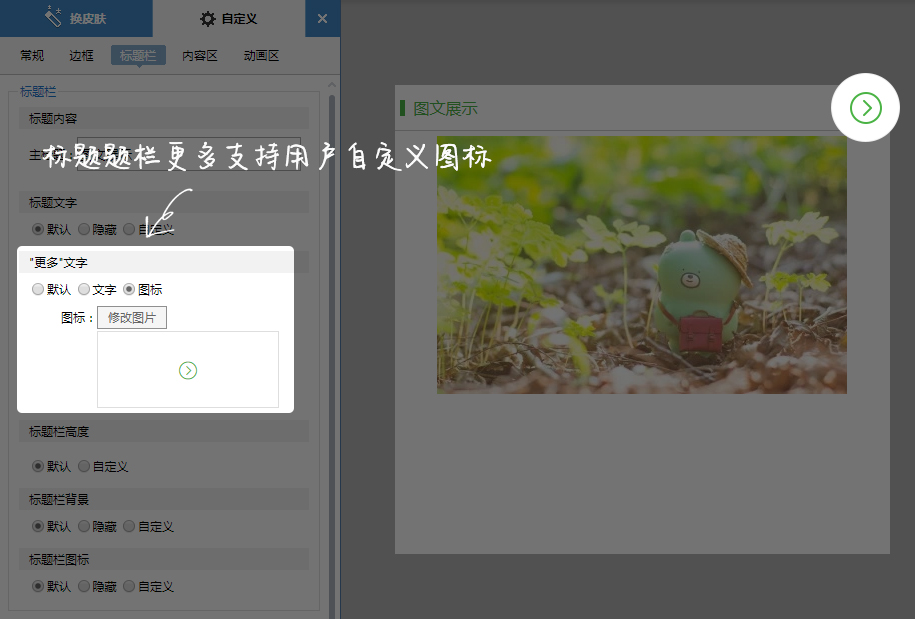Select the 标题栏 sub-tab
The width and height of the screenshot is (915, 619).
coord(138,55)
